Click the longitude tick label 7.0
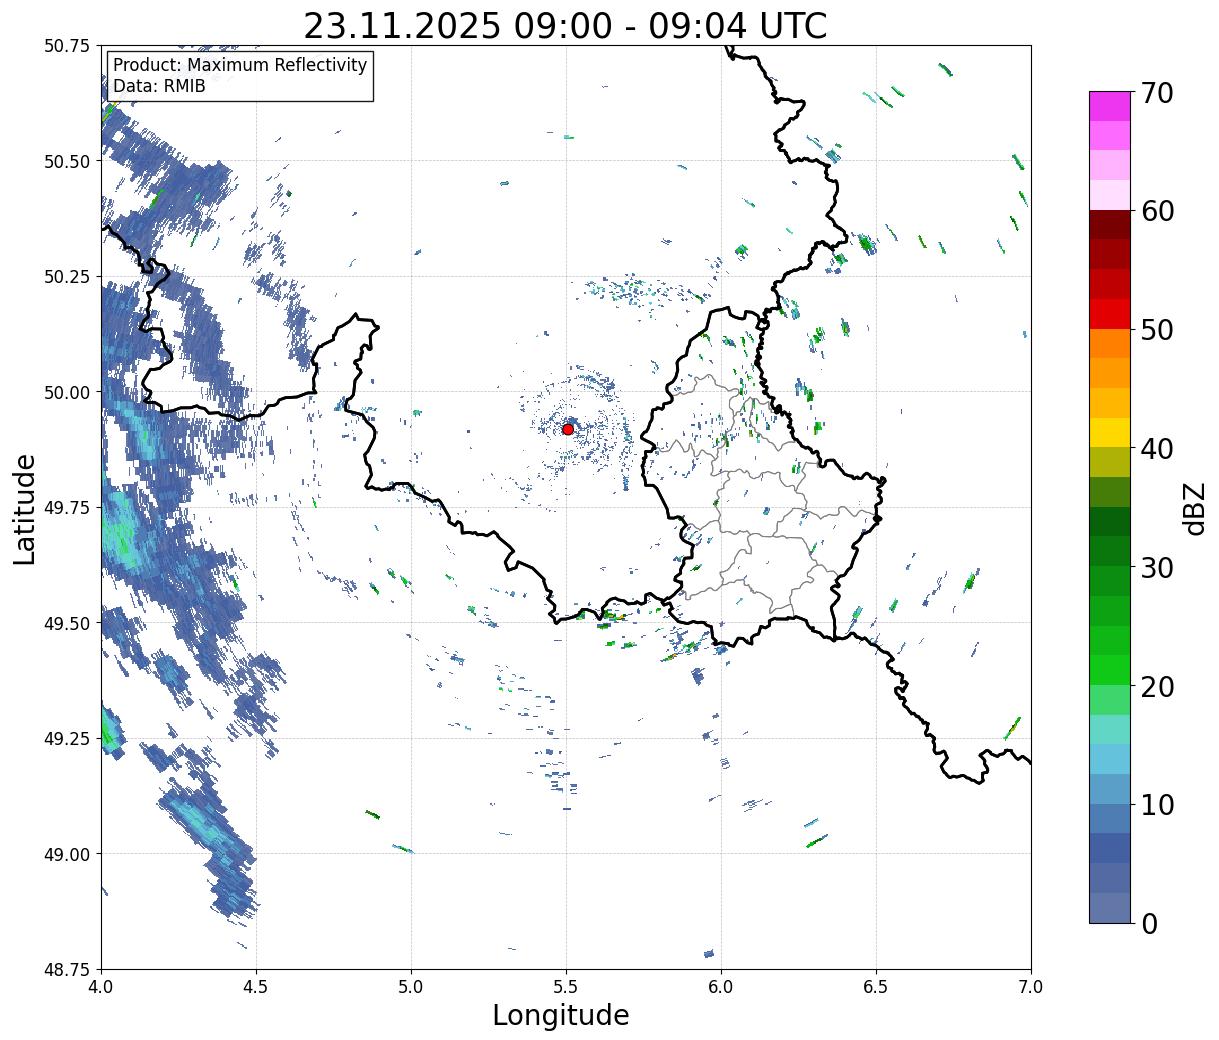The image size is (1219, 1040). click(1031, 986)
